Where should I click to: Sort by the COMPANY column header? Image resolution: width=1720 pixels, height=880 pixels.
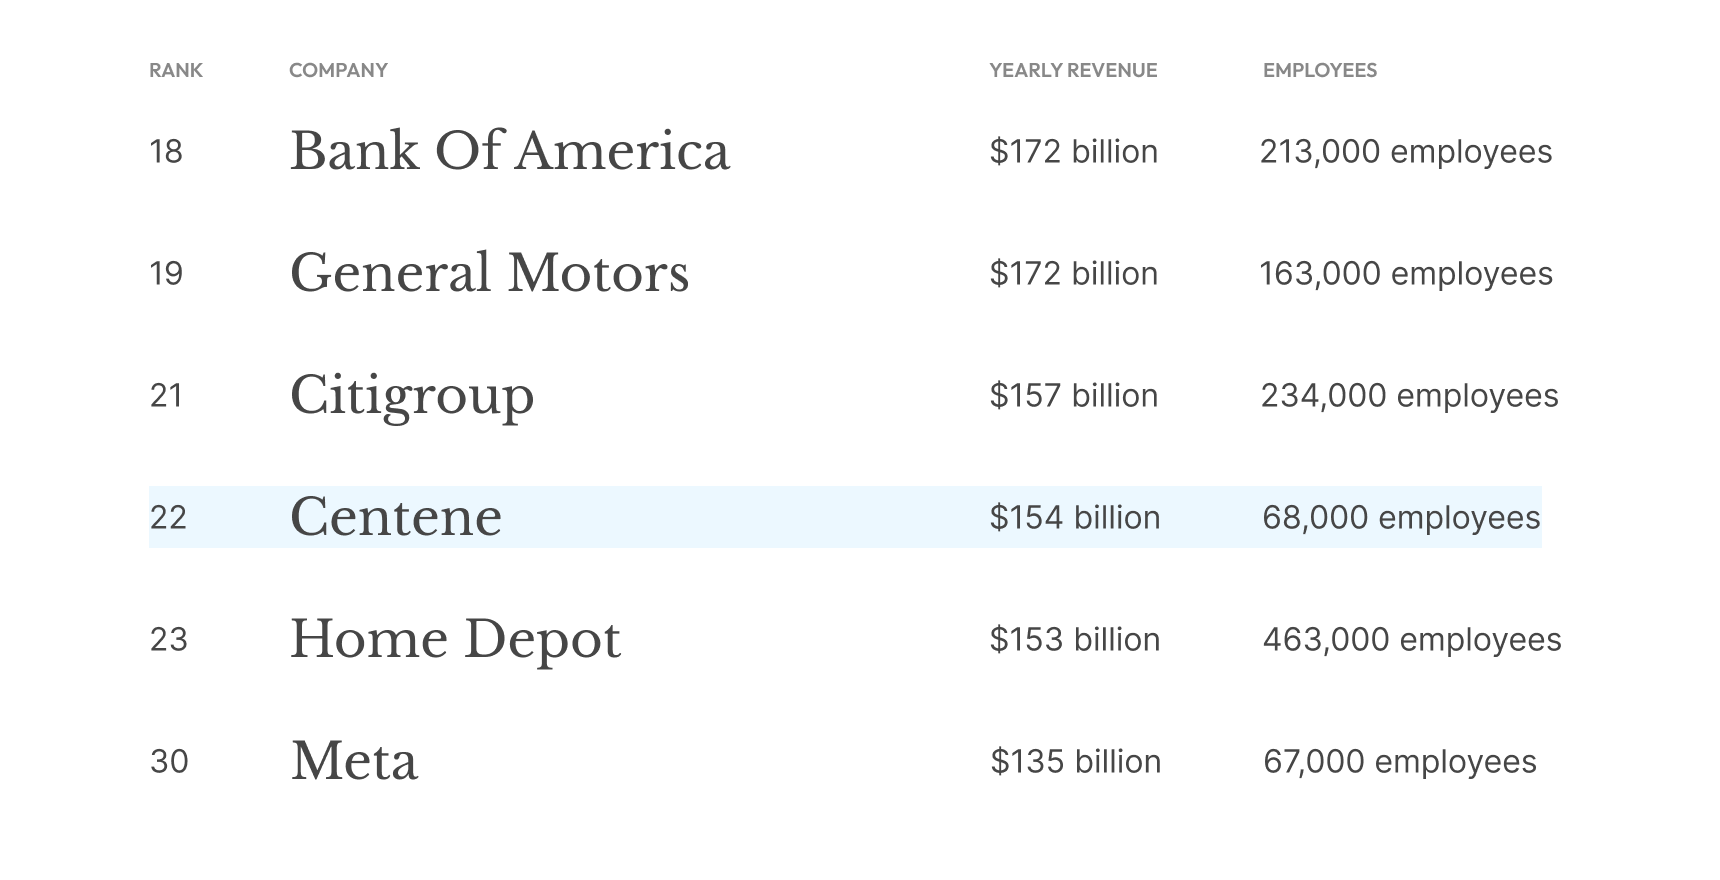(338, 70)
